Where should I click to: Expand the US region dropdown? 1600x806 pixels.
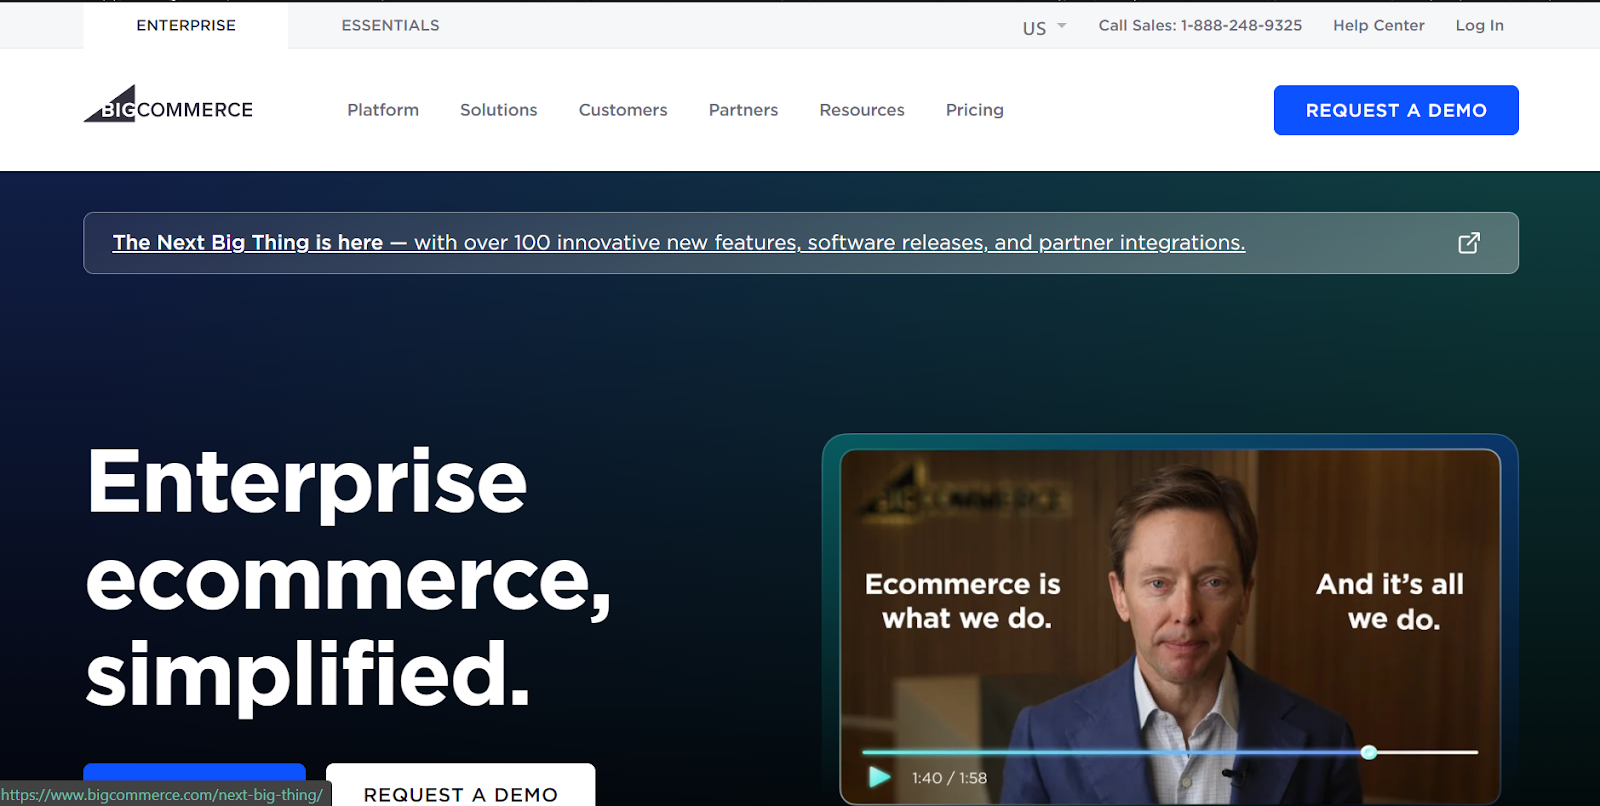[x=1044, y=27]
